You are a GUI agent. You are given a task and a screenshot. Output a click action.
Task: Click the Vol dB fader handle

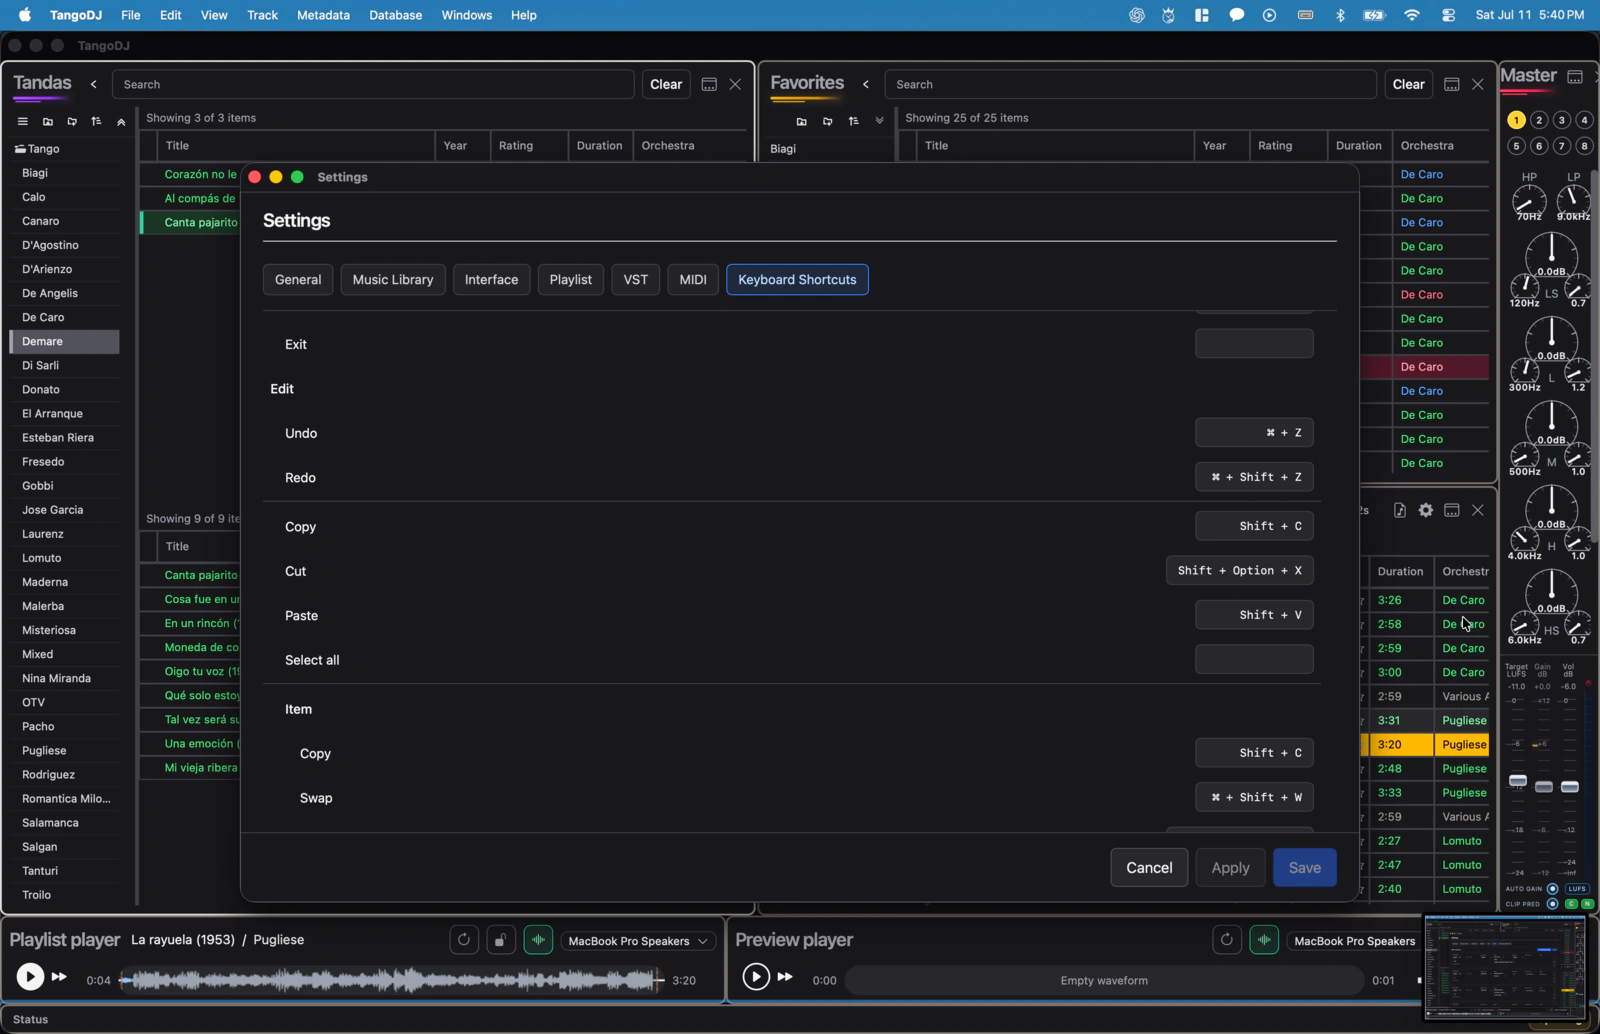pos(1570,787)
